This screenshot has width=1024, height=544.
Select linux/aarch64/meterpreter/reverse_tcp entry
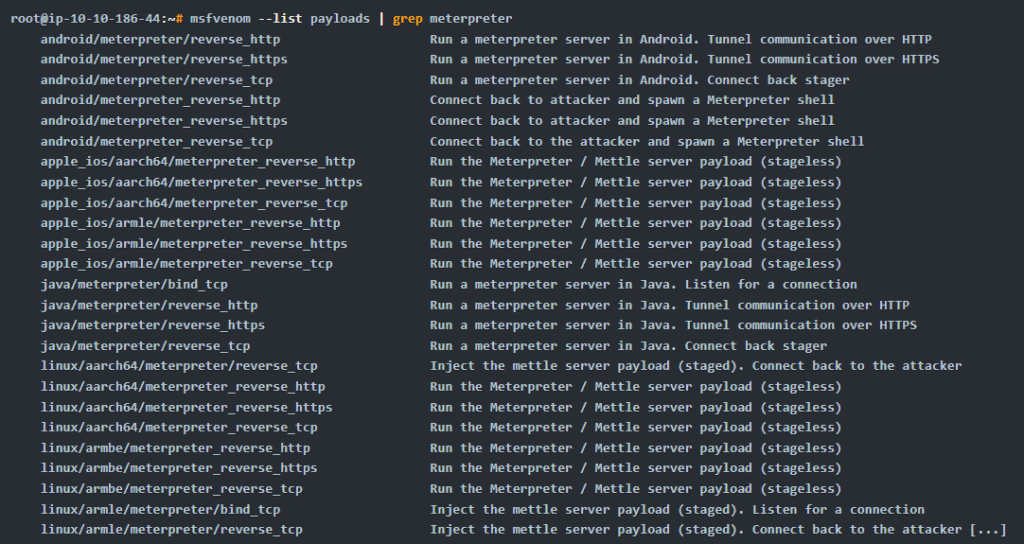click(x=179, y=366)
